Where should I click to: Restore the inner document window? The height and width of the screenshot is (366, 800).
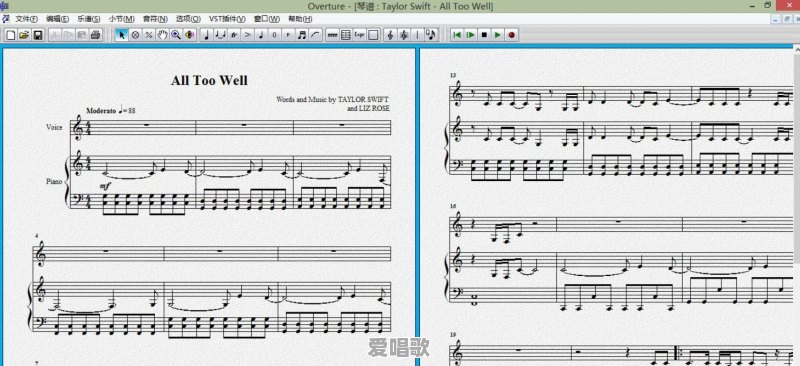pyautogui.click(x=786, y=19)
